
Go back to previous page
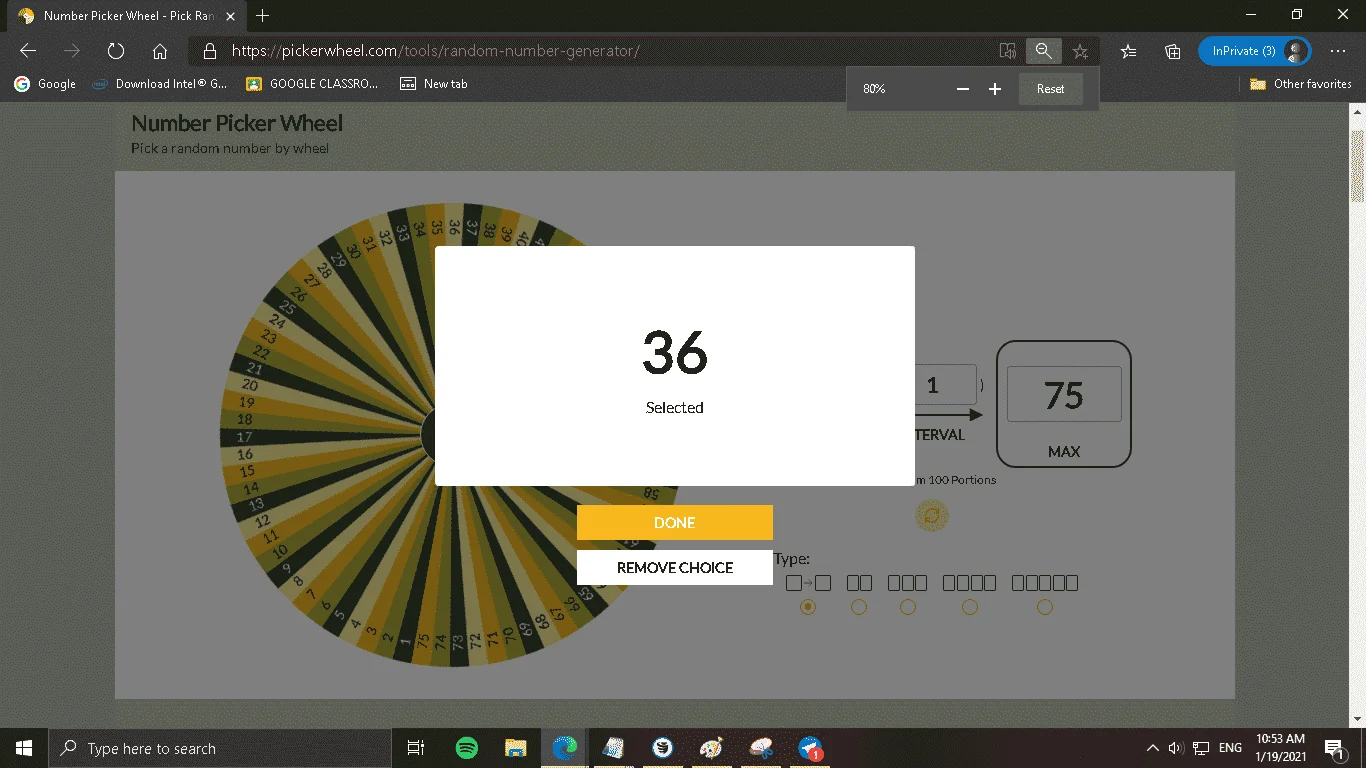28,51
